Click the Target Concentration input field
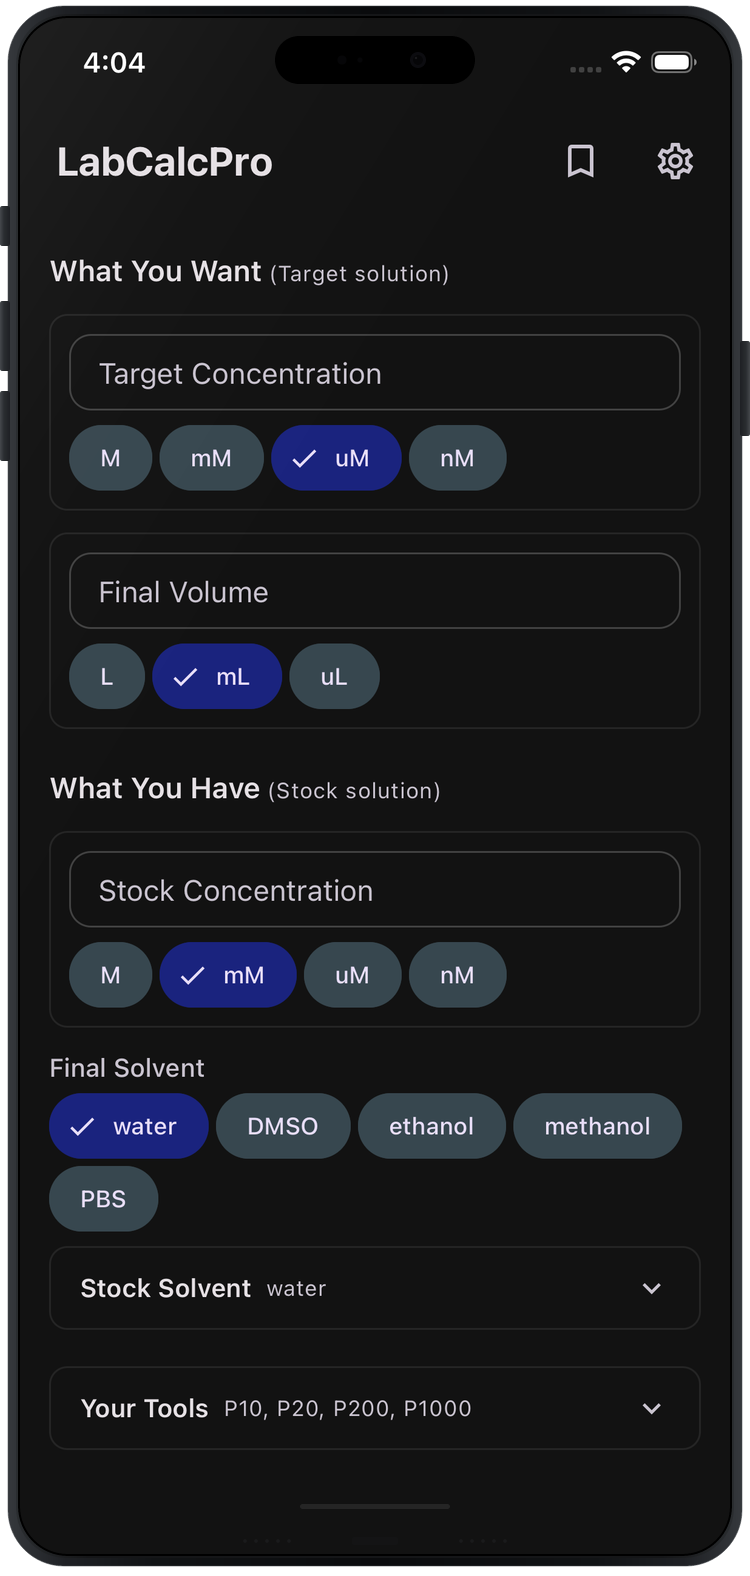The width and height of the screenshot is (750, 1576). 375,372
